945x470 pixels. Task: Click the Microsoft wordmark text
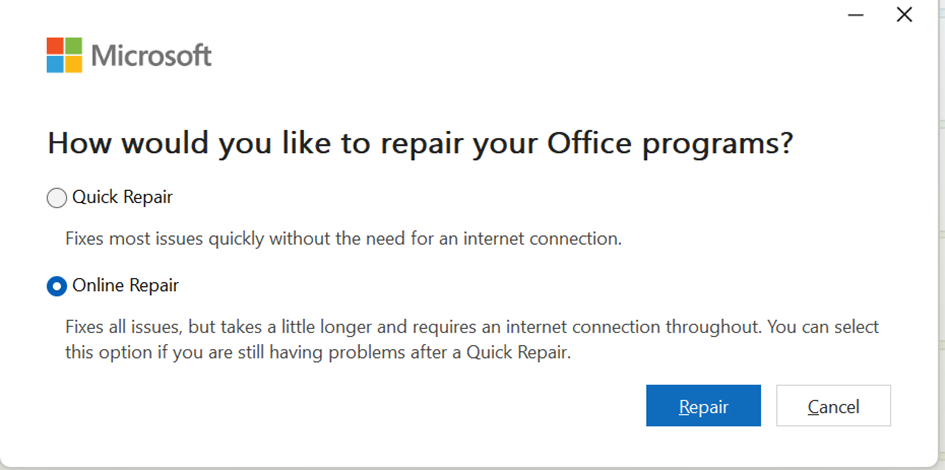click(151, 56)
